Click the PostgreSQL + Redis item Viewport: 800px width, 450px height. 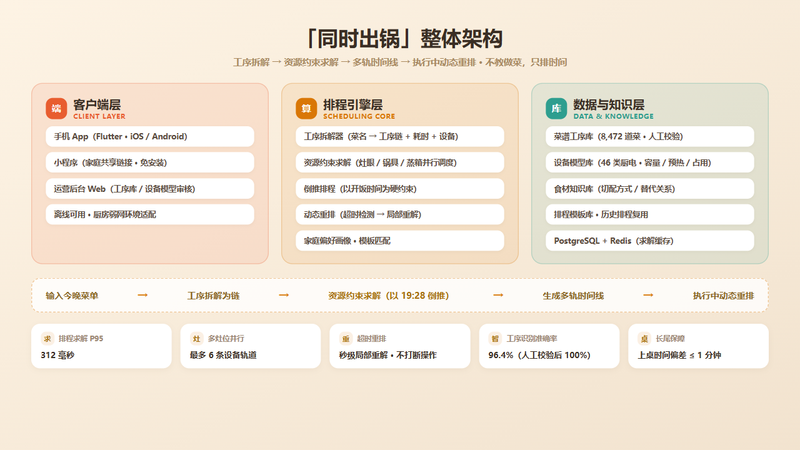click(650, 241)
